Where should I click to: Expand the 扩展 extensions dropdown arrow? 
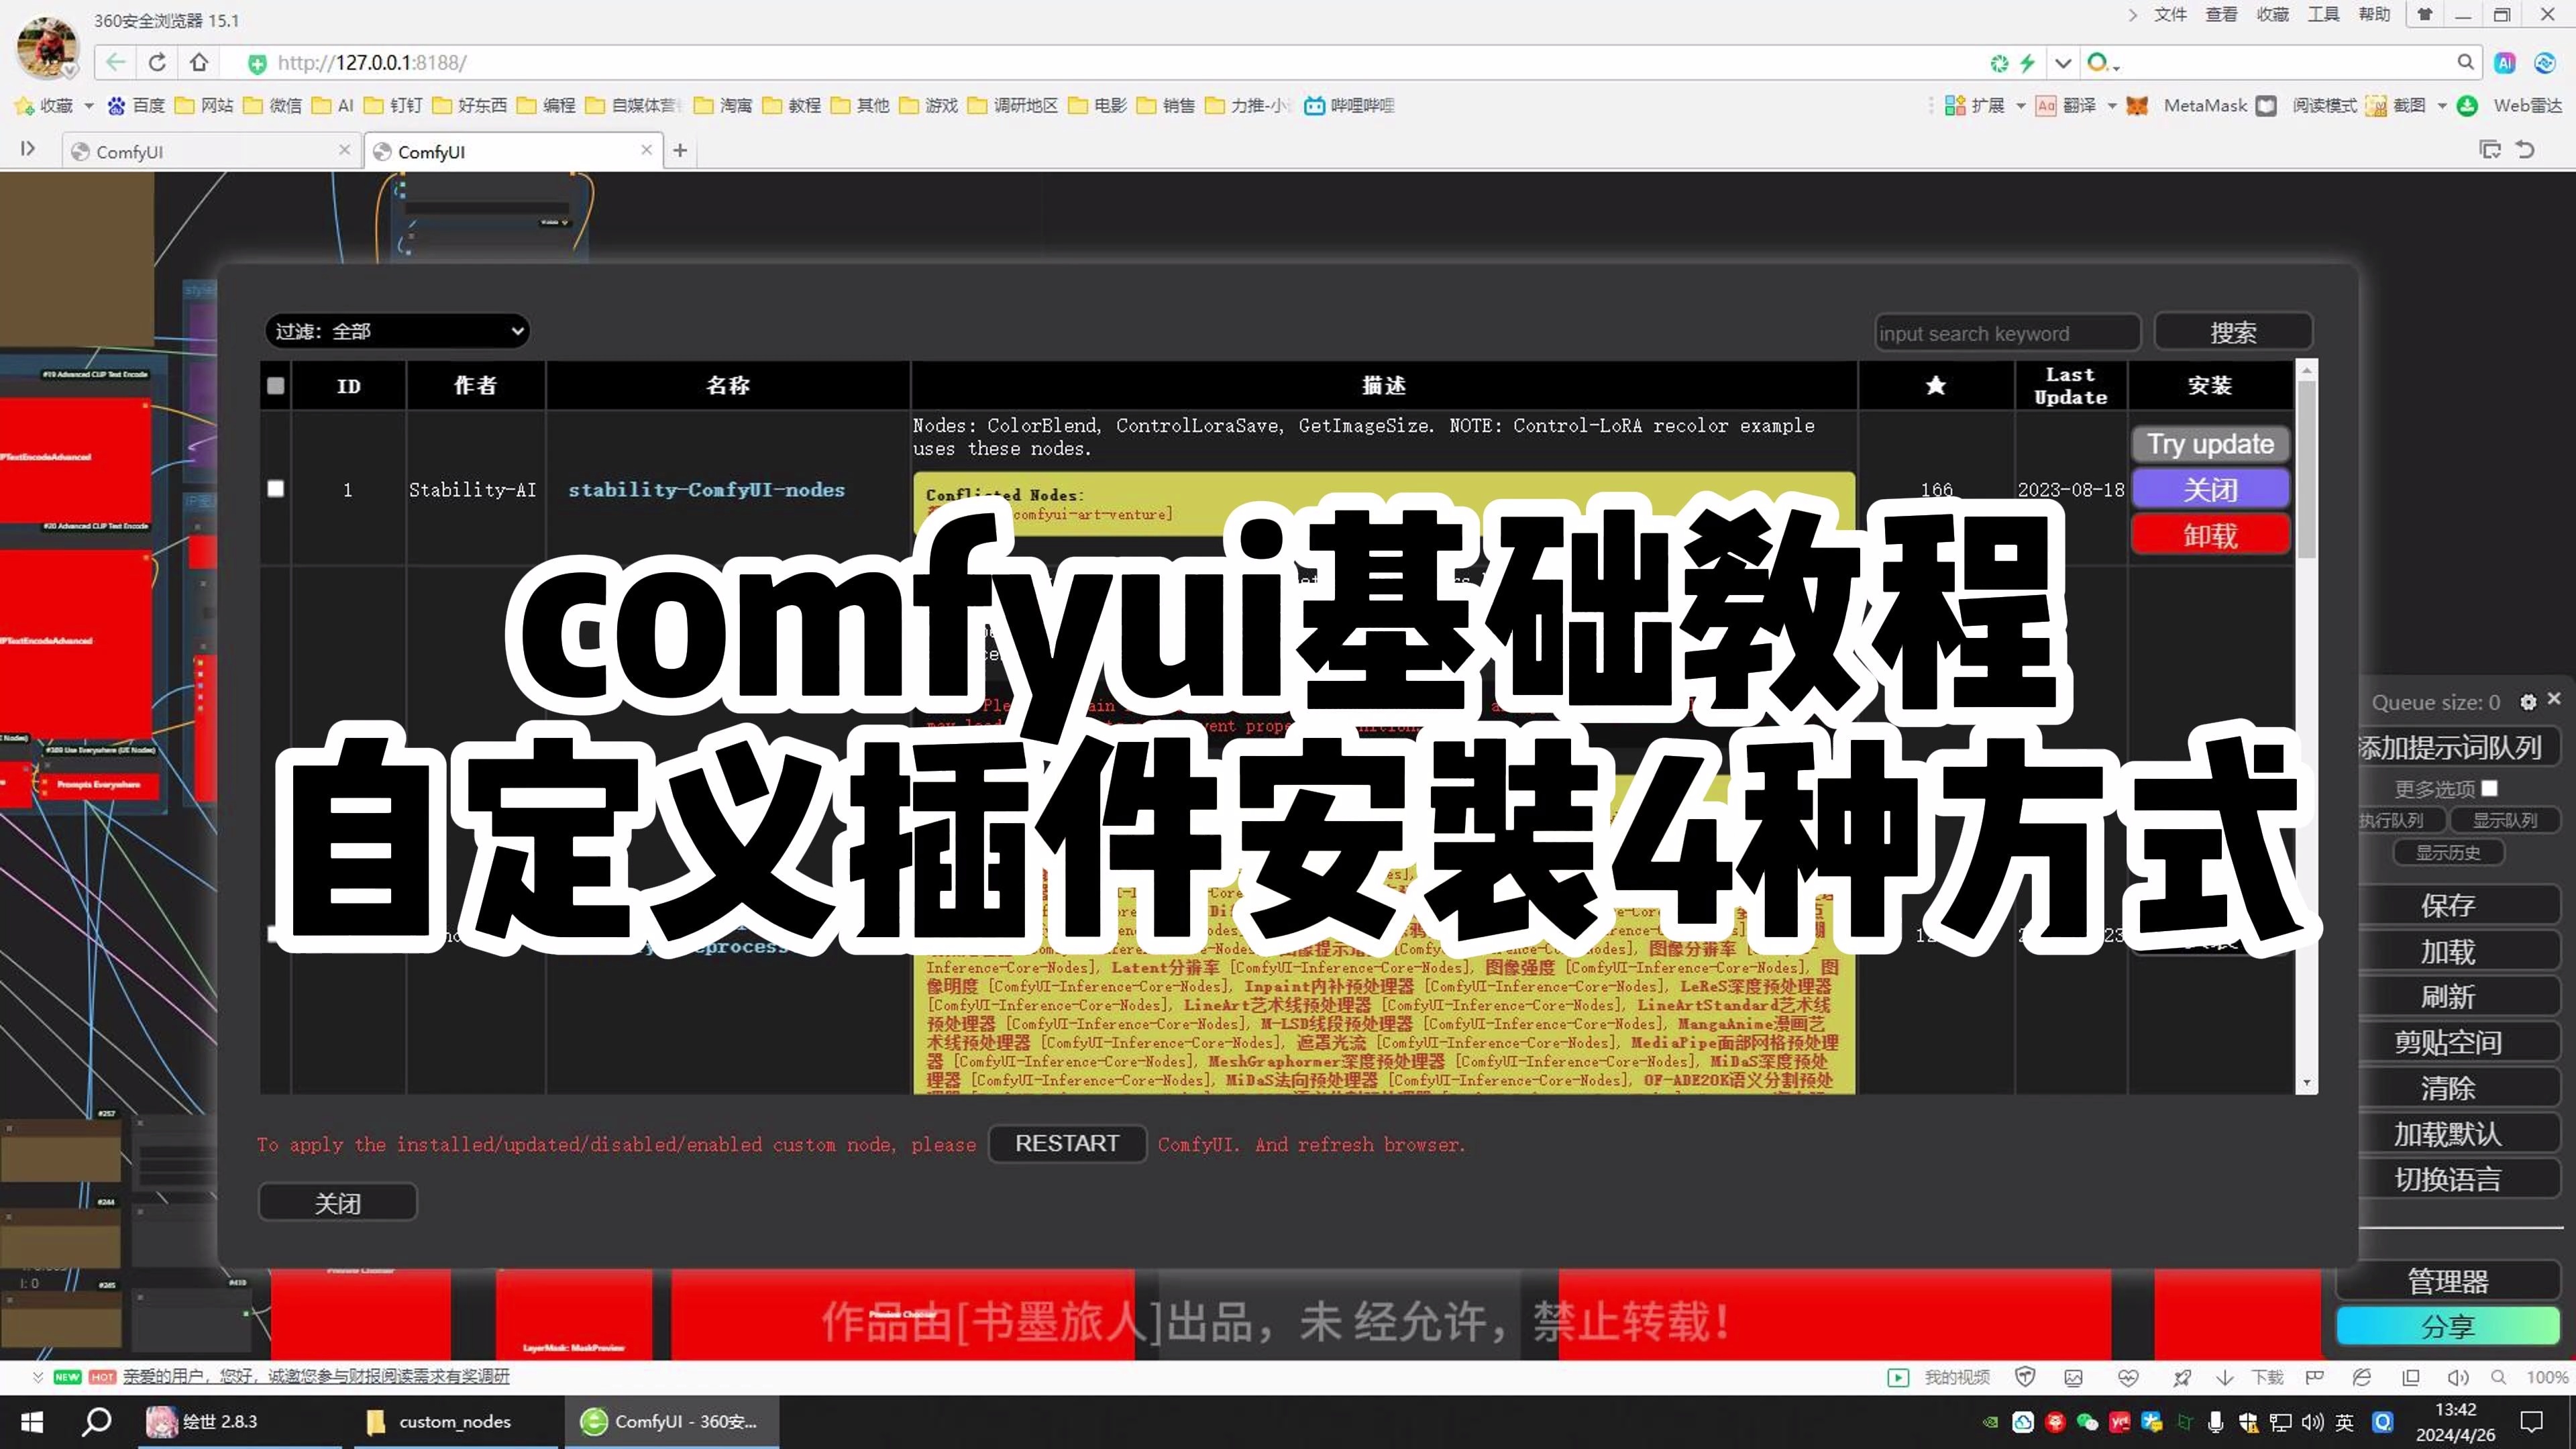click(2020, 106)
